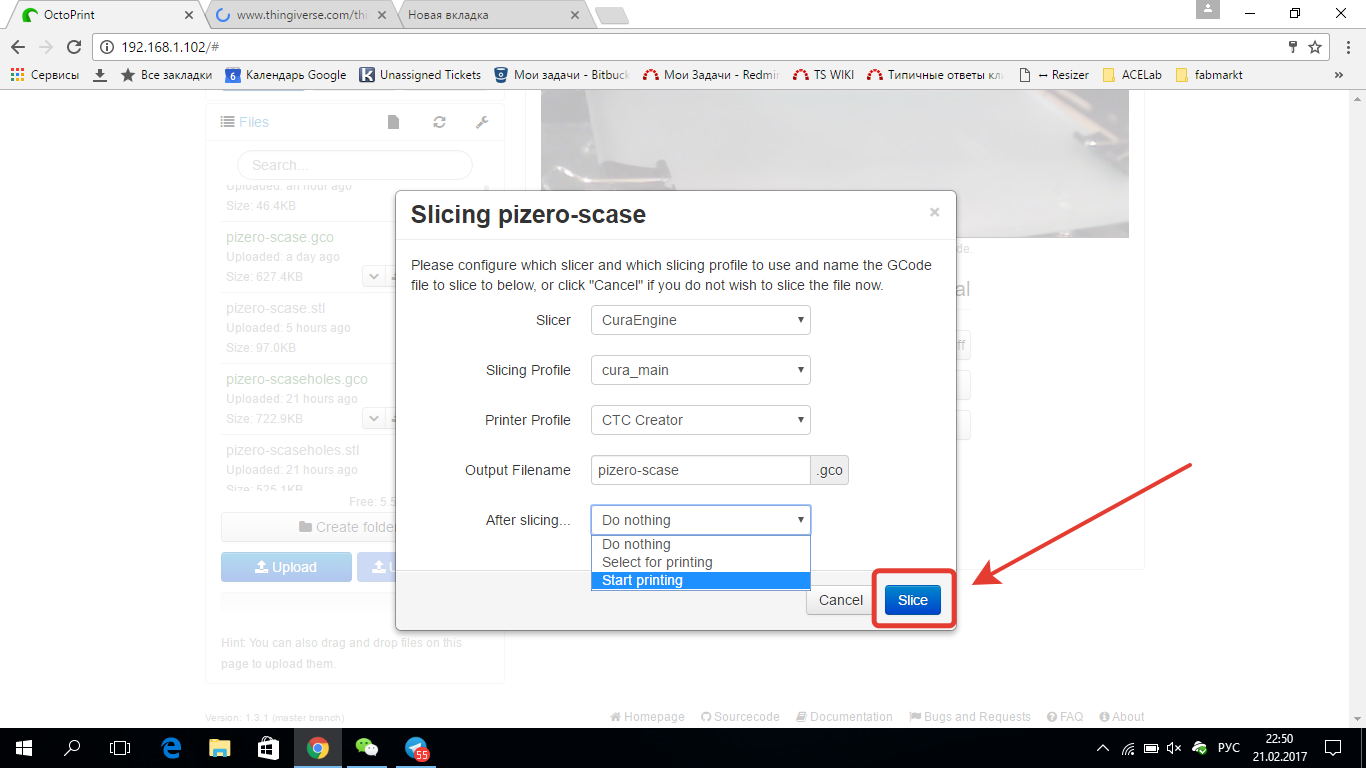The height and width of the screenshot is (768, 1366).
Task: Close the Slicing pizero-scase dialog with X
Action: click(x=934, y=212)
